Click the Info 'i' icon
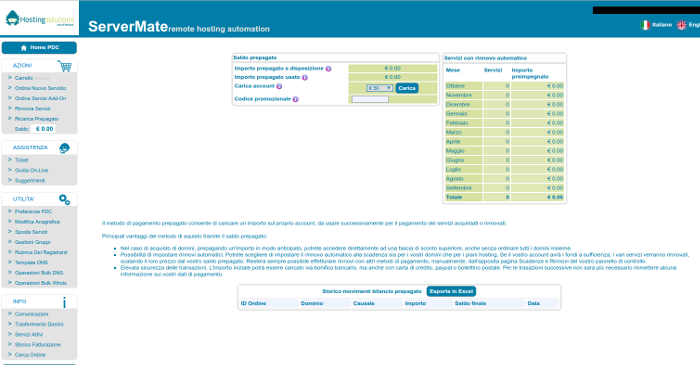The width and height of the screenshot is (700, 365). (64, 303)
